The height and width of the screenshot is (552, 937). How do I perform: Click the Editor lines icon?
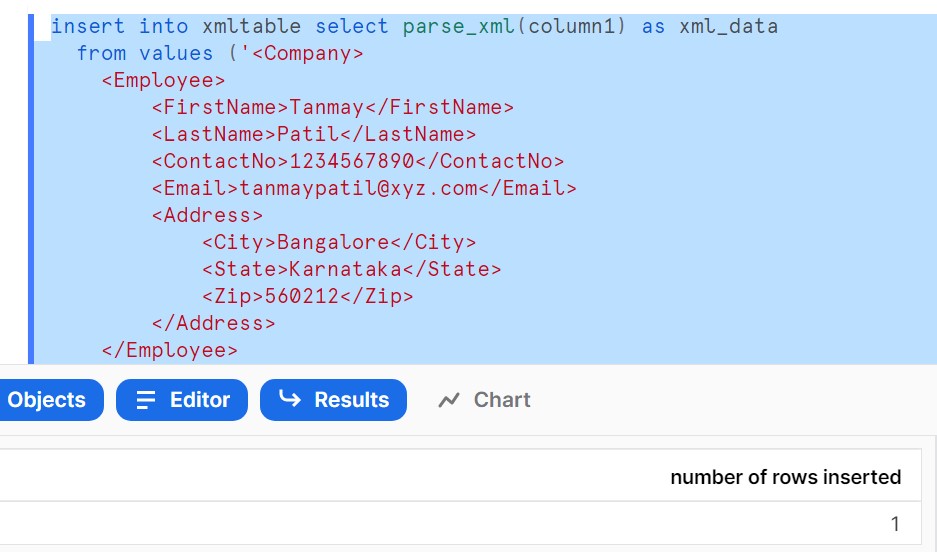[x=146, y=400]
